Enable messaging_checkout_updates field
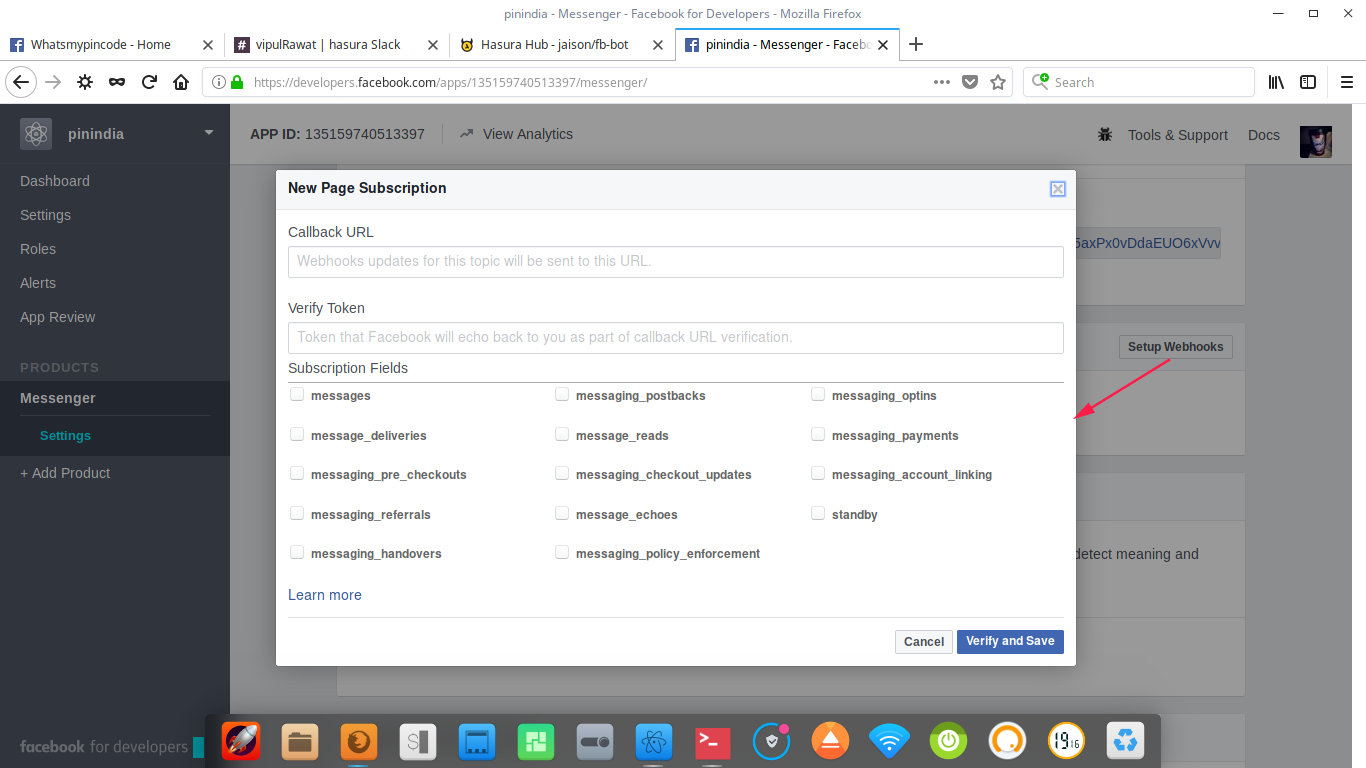1366x768 pixels. [562, 473]
